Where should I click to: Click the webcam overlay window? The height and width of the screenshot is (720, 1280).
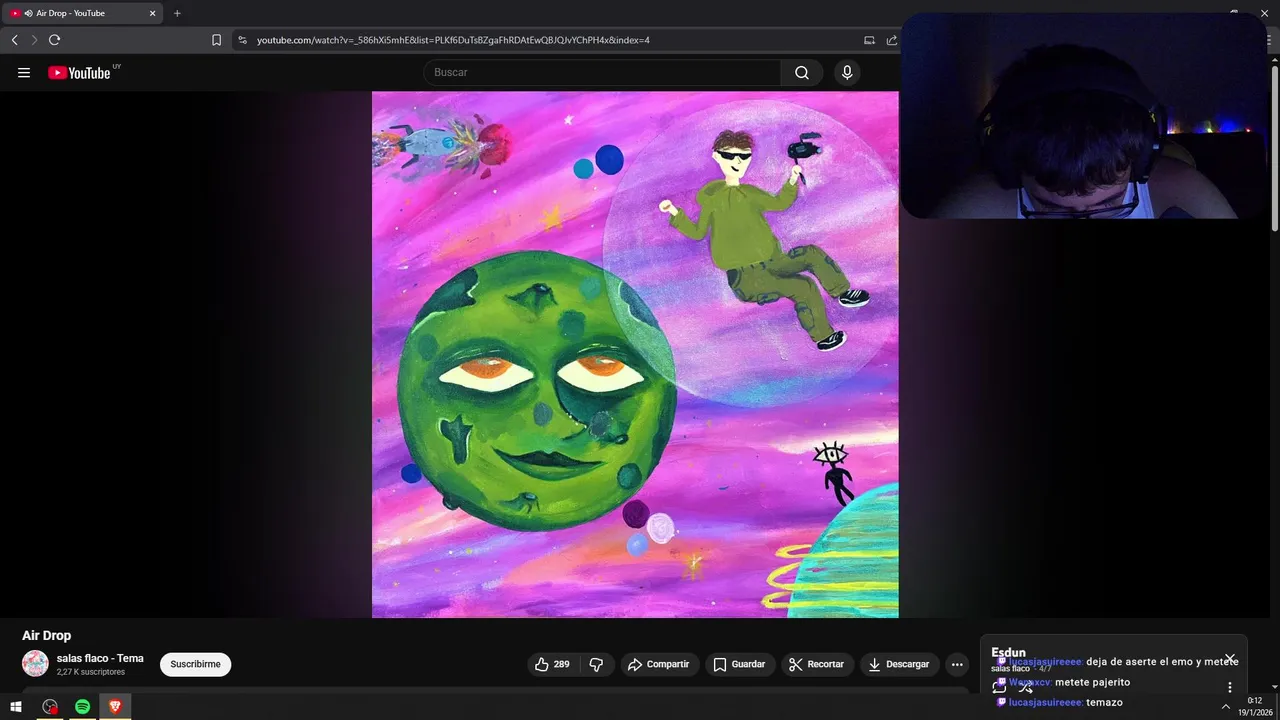click(x=1083, y=116)
